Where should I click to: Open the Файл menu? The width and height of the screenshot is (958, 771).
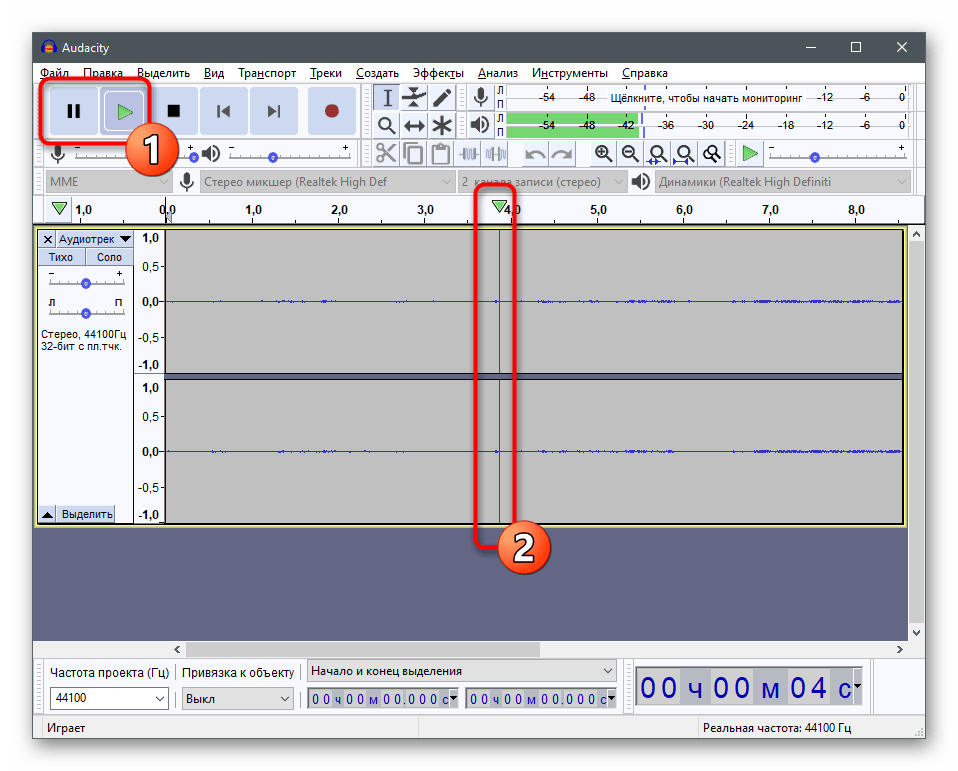click(x=54, y=73)
